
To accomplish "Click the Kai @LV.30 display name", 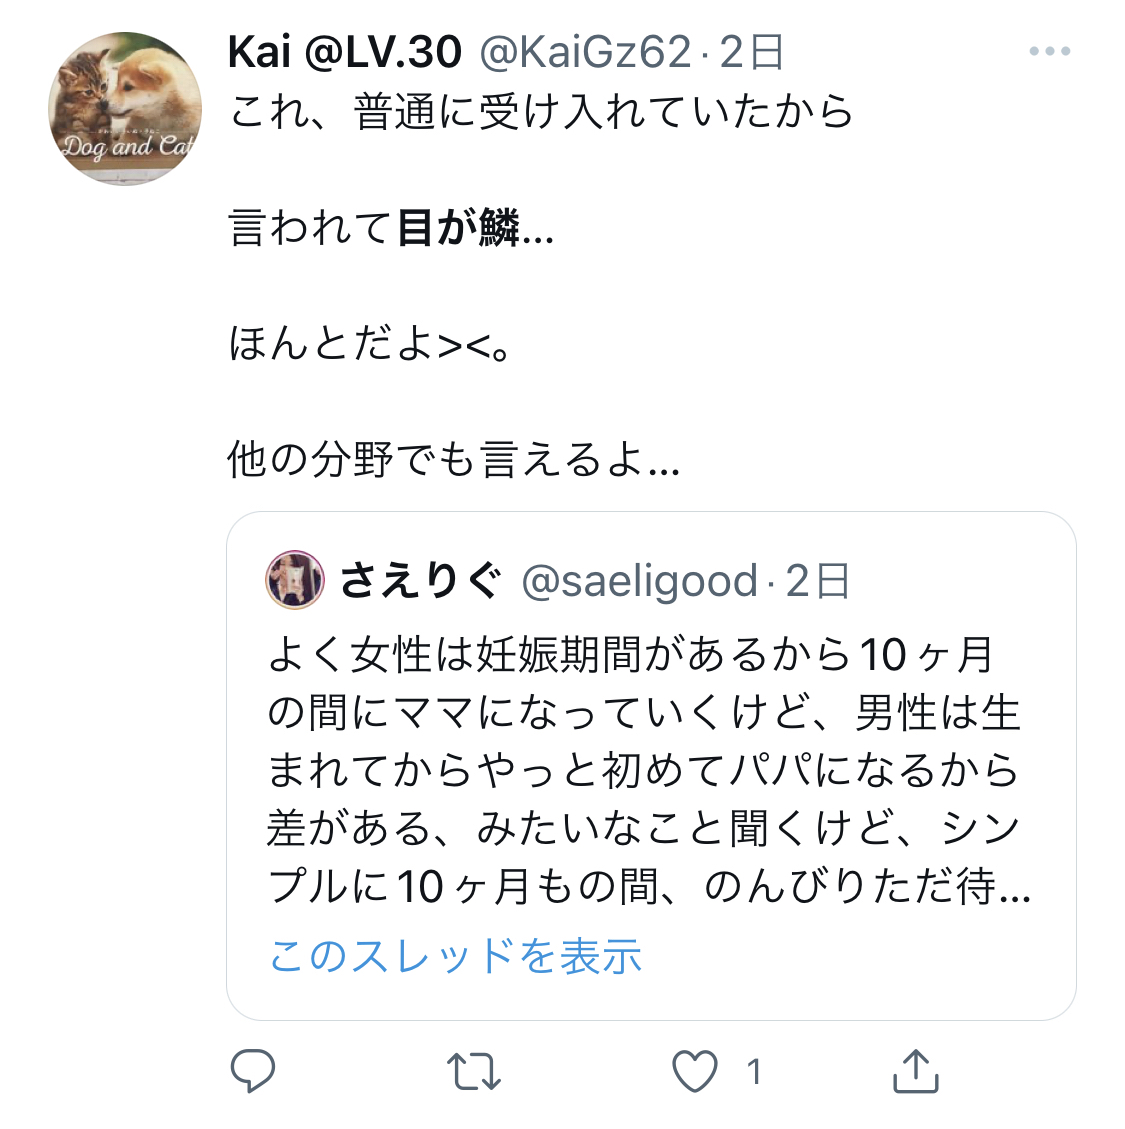I will tap(344, 52).
